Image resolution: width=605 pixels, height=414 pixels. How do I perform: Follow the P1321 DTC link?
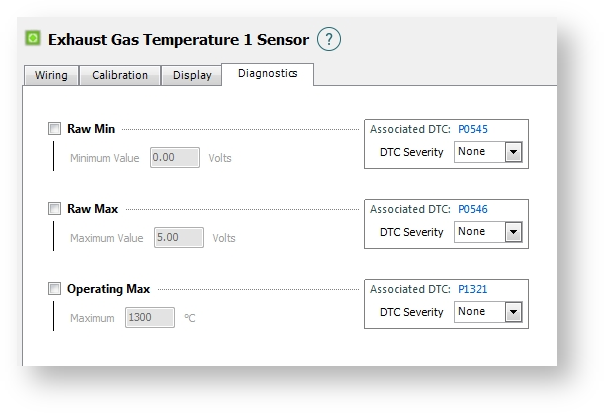[473, 289]
